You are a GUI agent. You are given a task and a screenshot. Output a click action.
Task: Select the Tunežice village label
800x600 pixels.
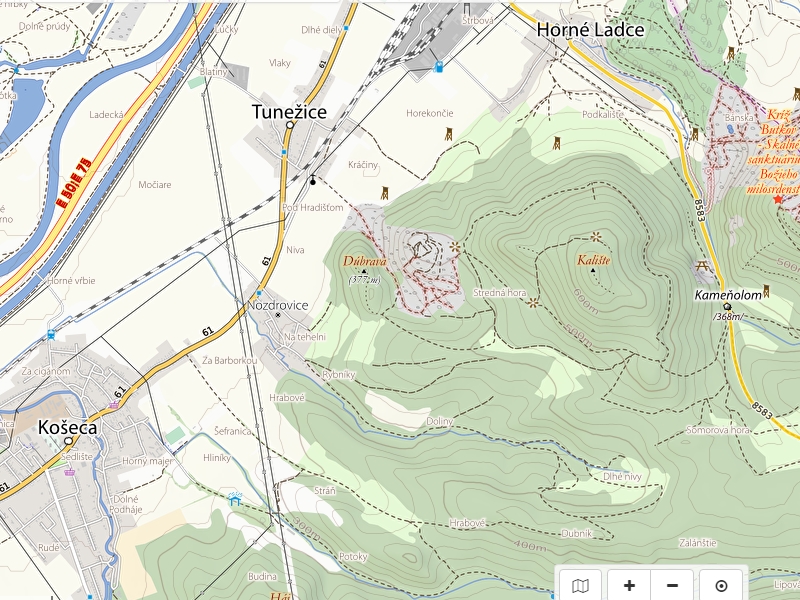[x=289, y=112]
